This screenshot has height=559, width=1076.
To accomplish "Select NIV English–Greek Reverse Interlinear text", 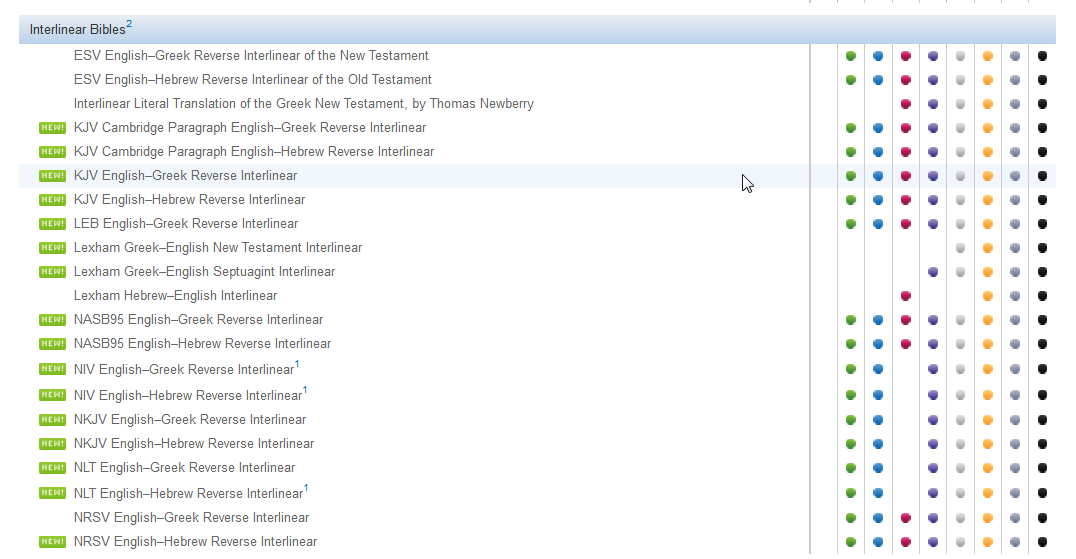I will [184, 370].
